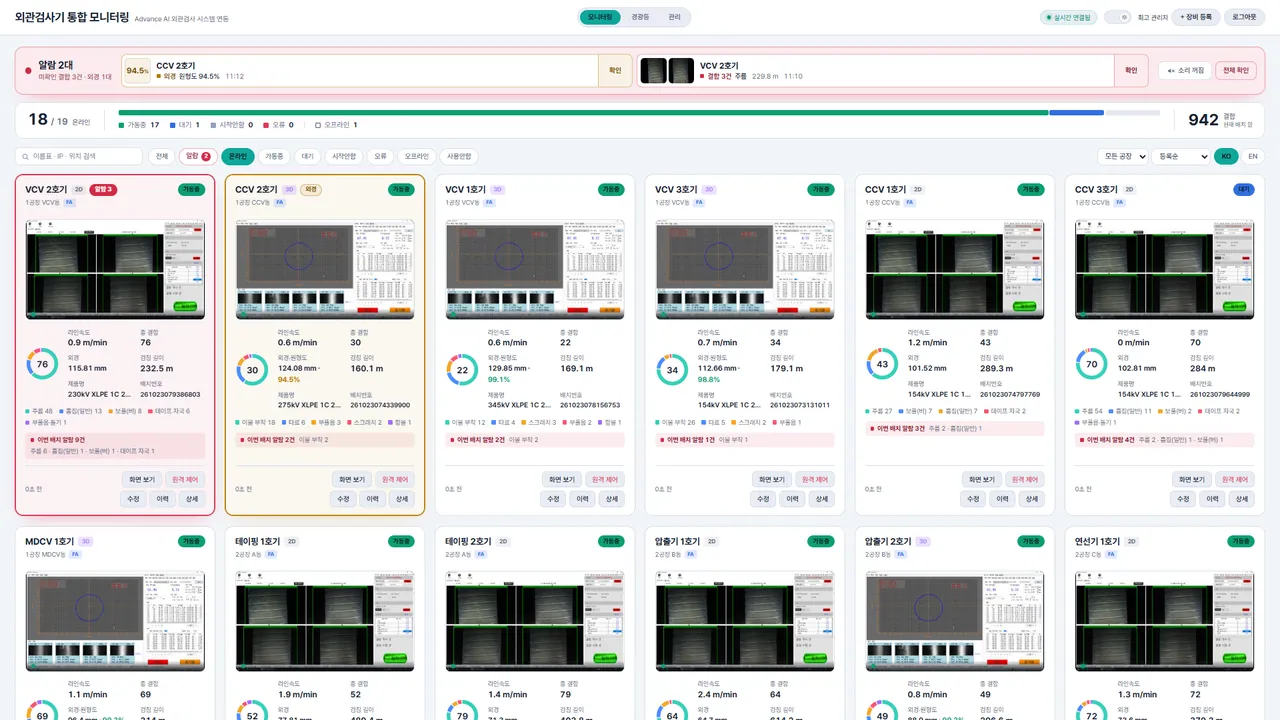This screenshot has width=1280, height=720.
Task: Click the defect donut chart showing 43
Action: point(882,364)
